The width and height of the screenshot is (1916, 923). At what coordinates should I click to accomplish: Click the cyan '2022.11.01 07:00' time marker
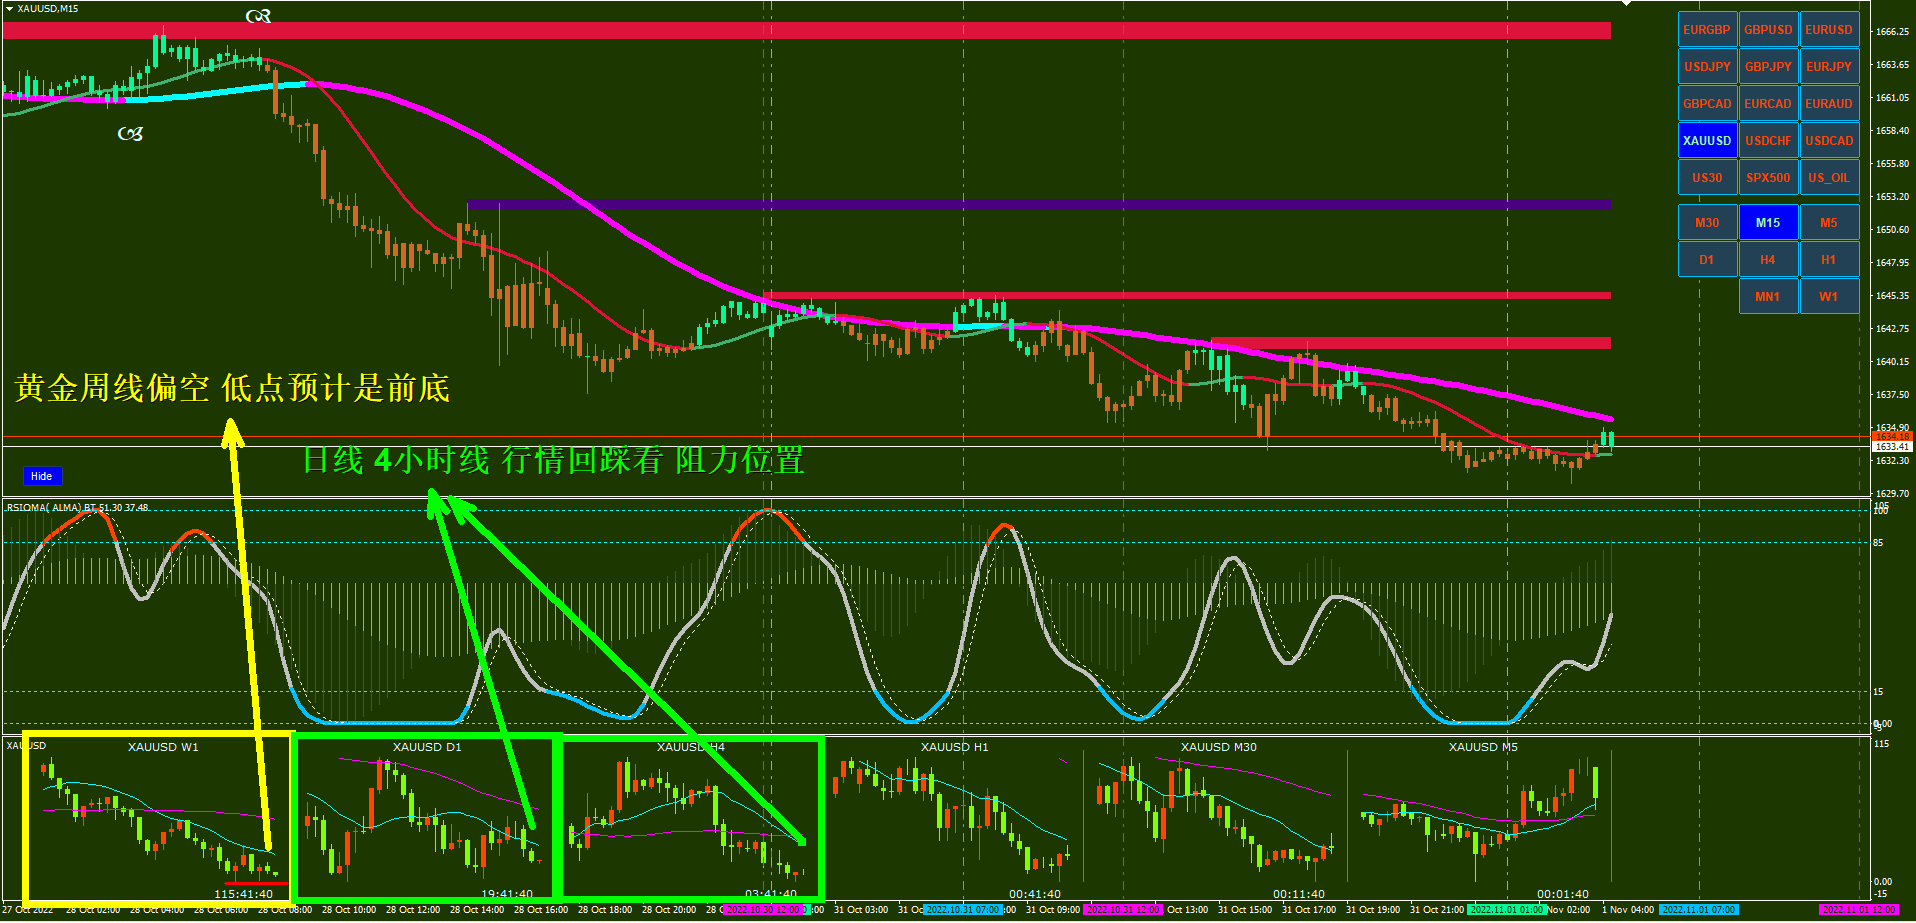pyautogui.click(x=1698, y=910)
